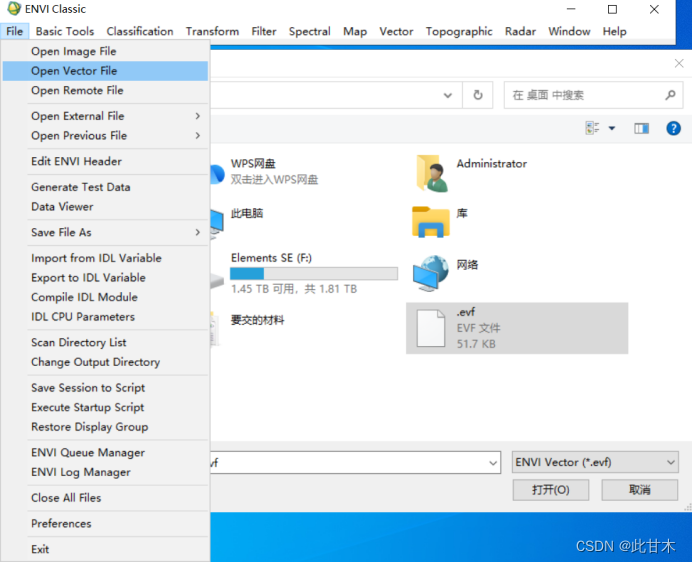Select the .evf file icon
The image size is (692, 563).
(x=431, y=328)
